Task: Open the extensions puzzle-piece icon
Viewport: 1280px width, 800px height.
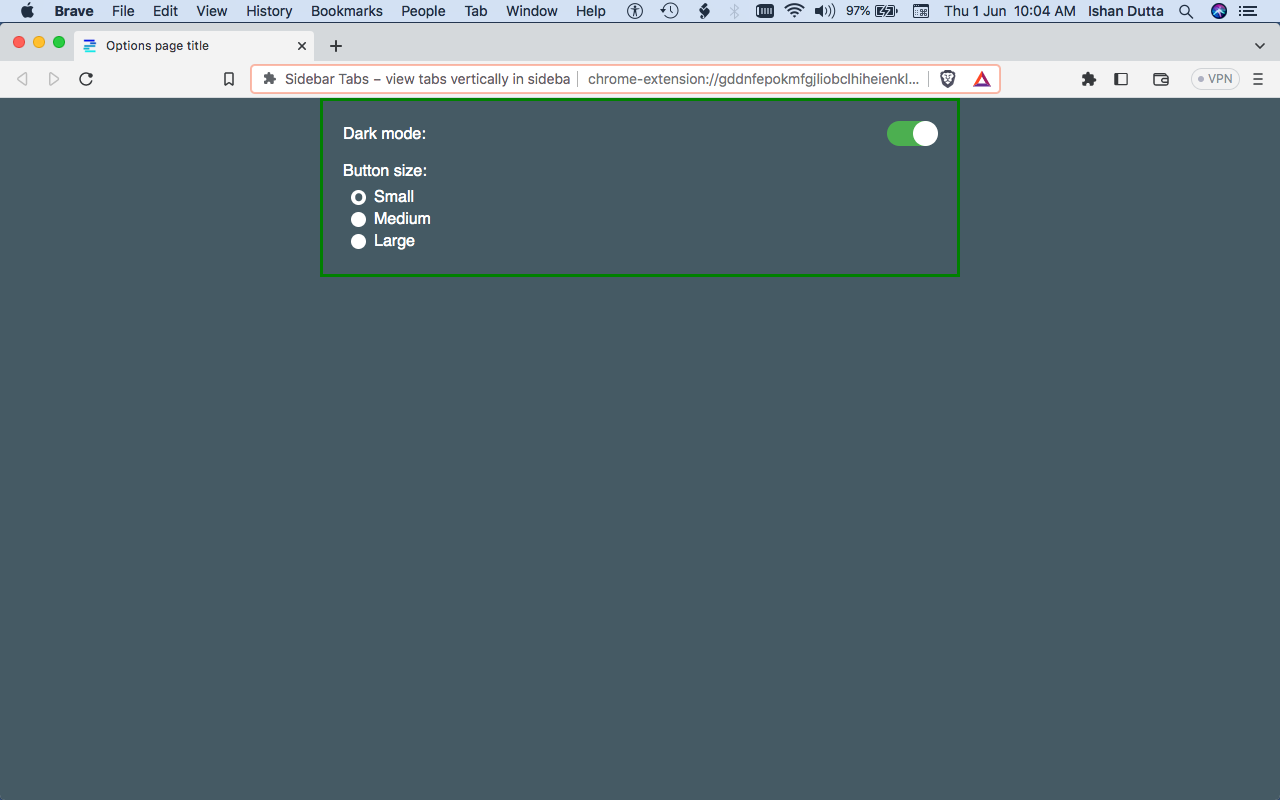Action: pos(1088,78)
